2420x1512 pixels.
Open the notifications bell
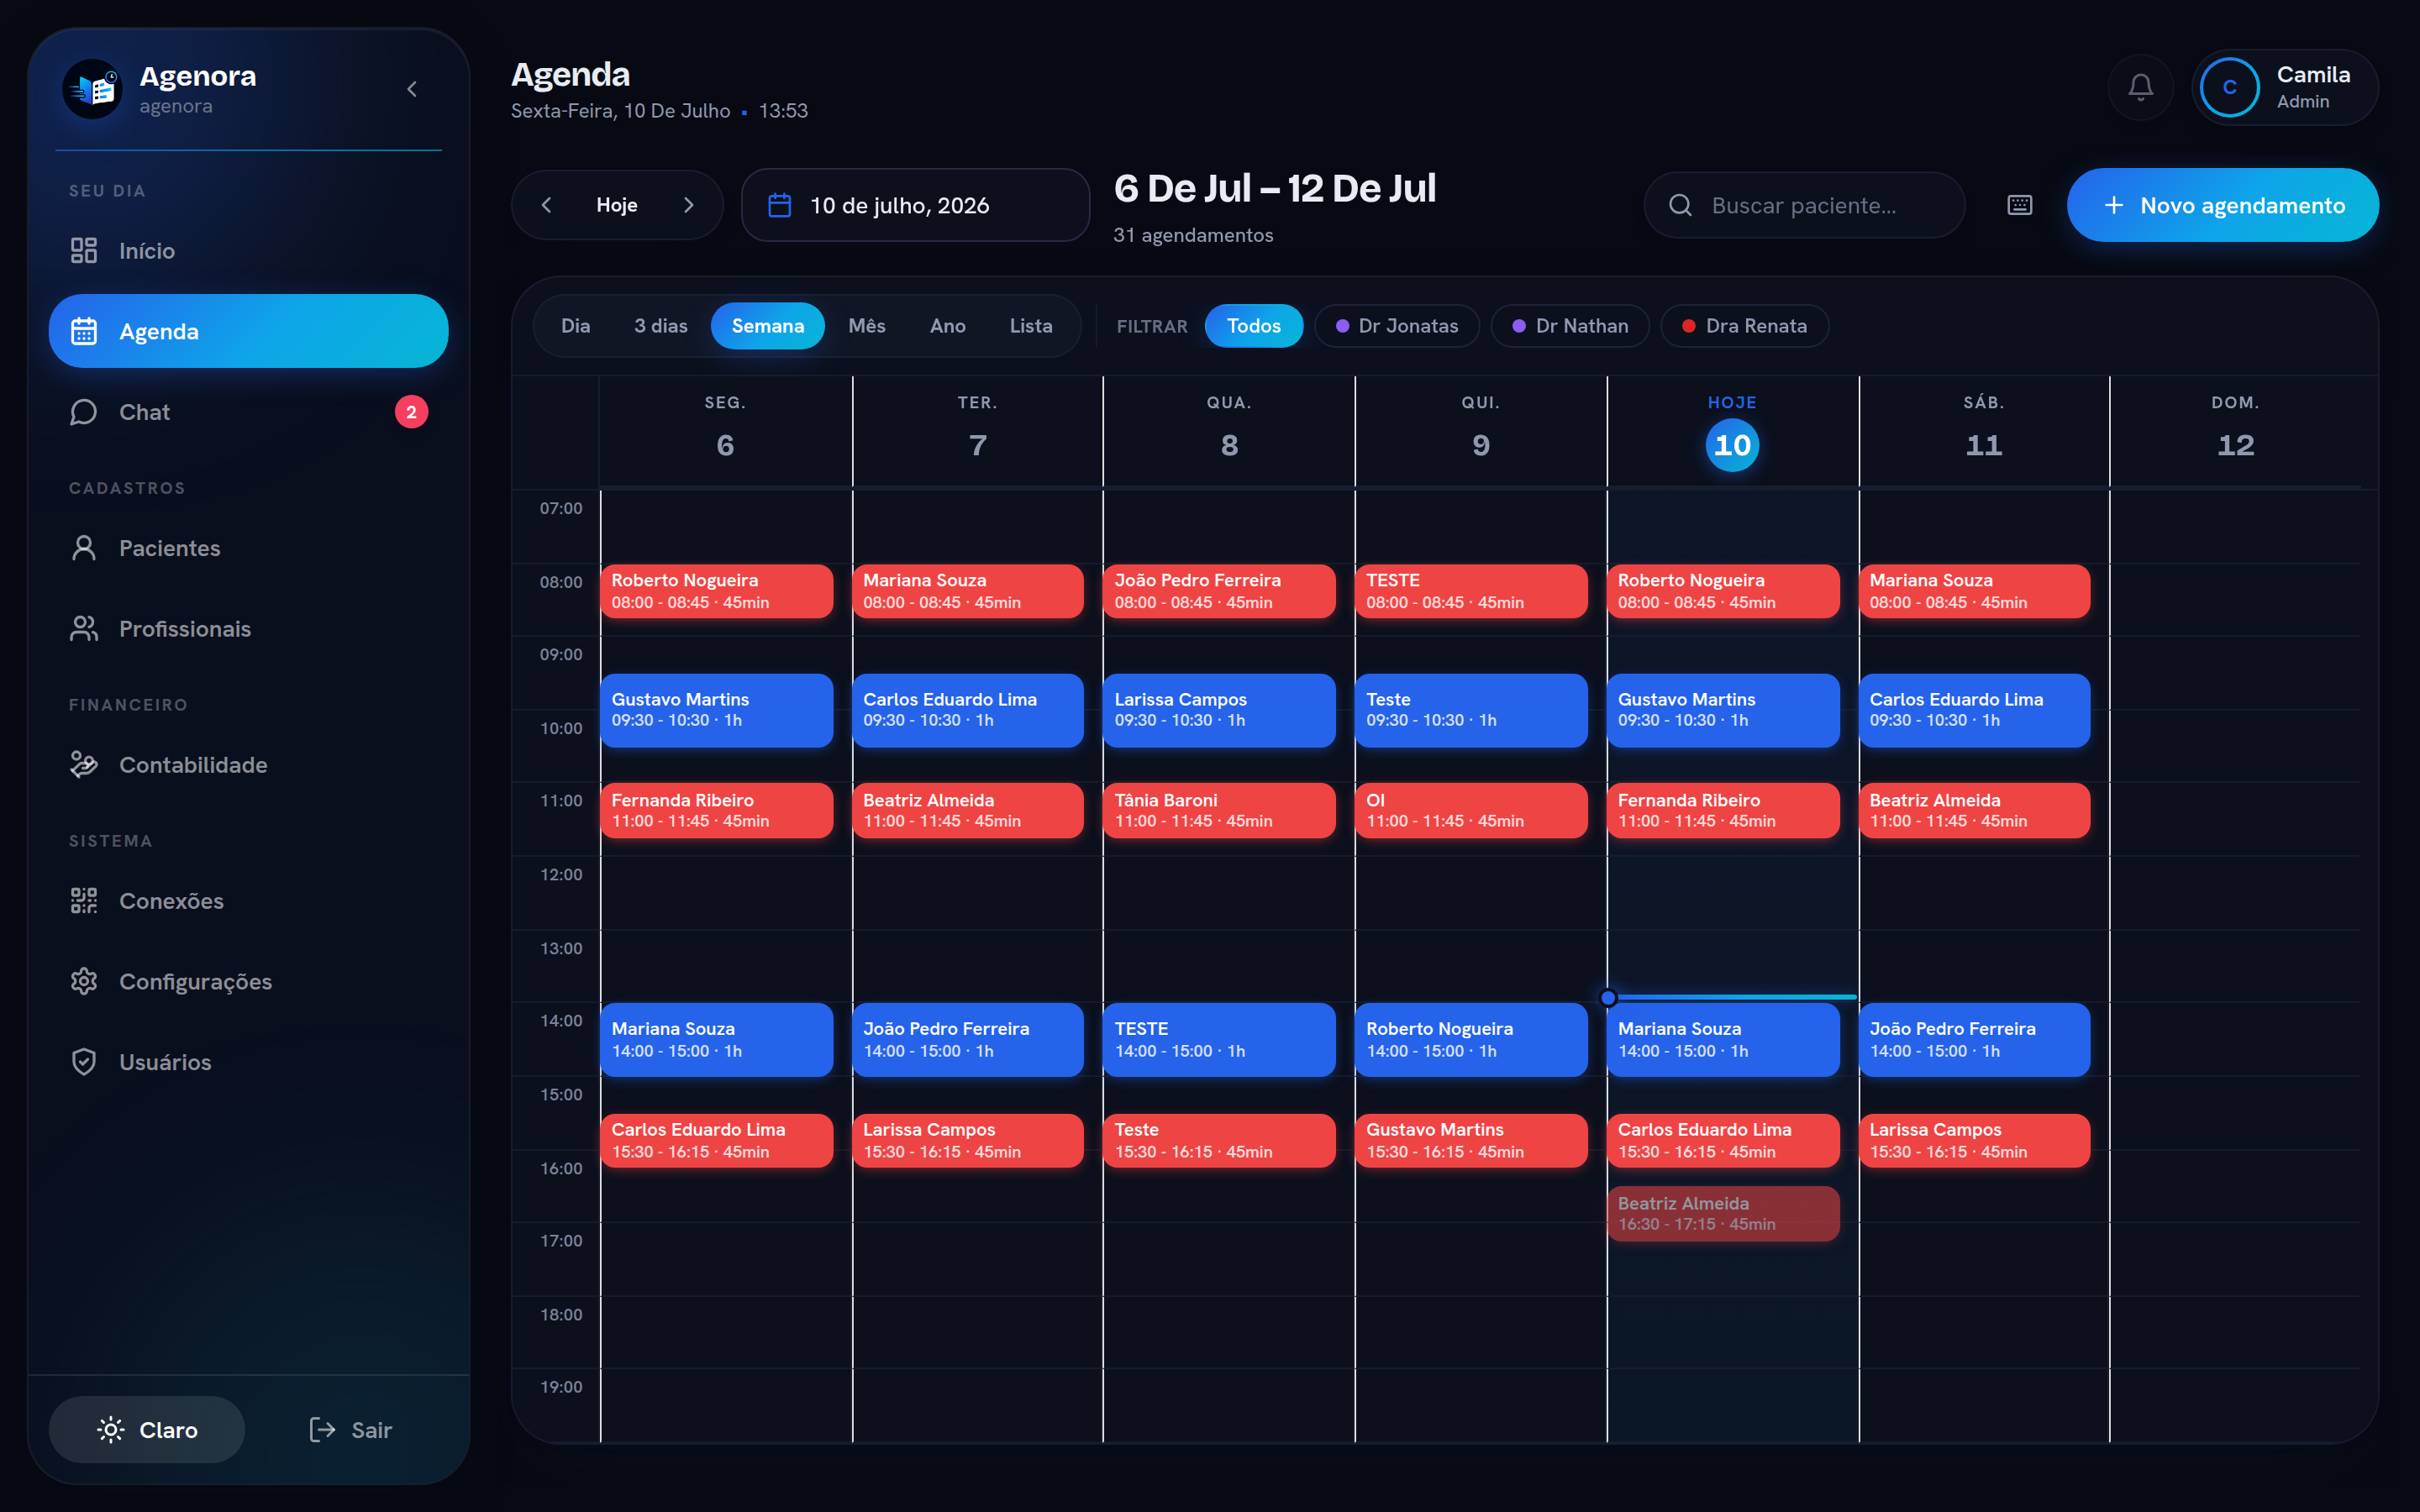click(2140, 88)
